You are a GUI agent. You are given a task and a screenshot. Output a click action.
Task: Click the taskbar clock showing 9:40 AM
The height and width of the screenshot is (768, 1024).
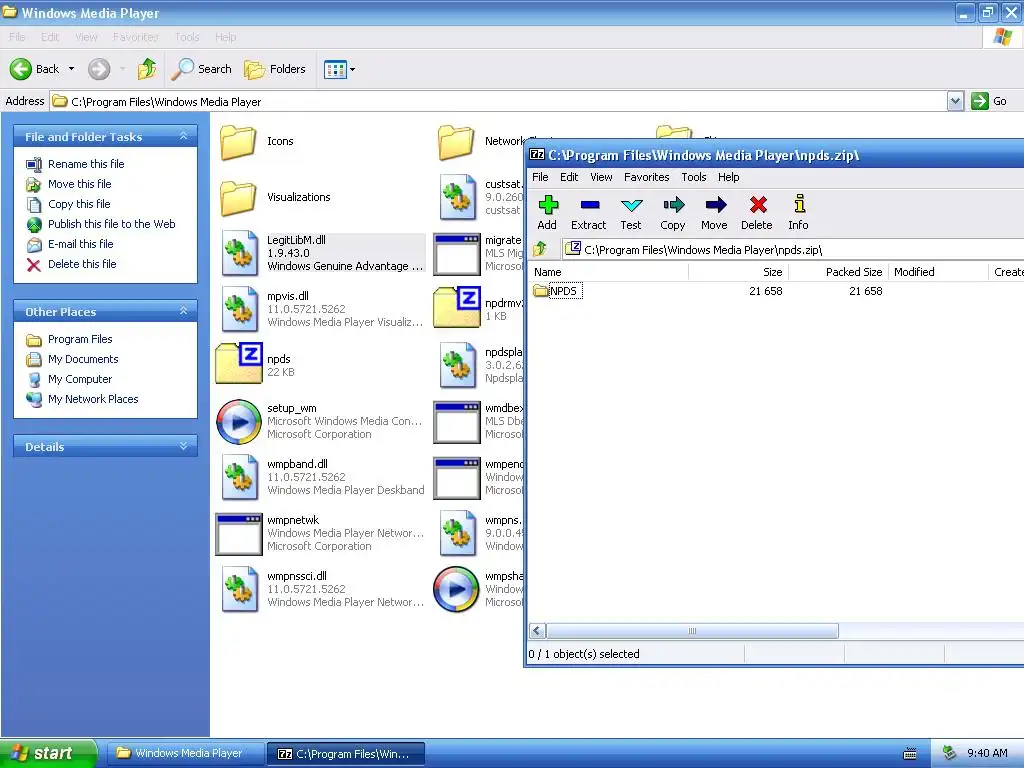point(987,753)
